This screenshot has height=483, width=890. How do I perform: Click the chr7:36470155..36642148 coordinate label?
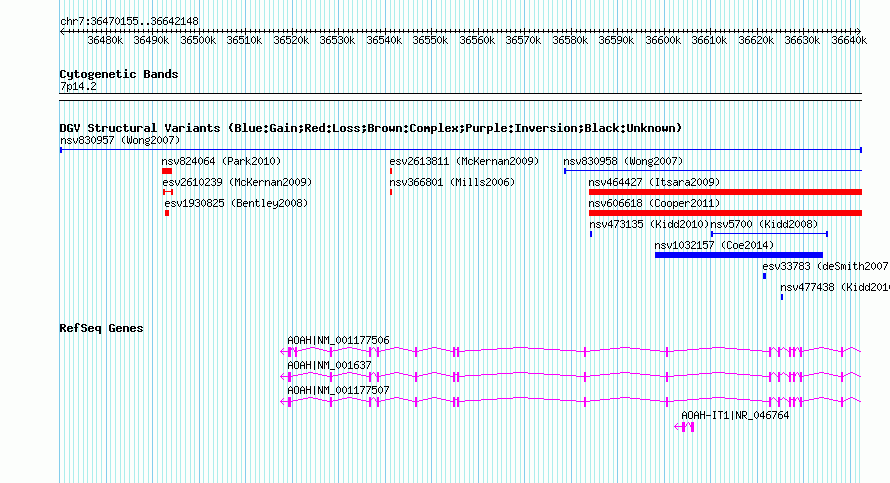(x=129, y=21)
